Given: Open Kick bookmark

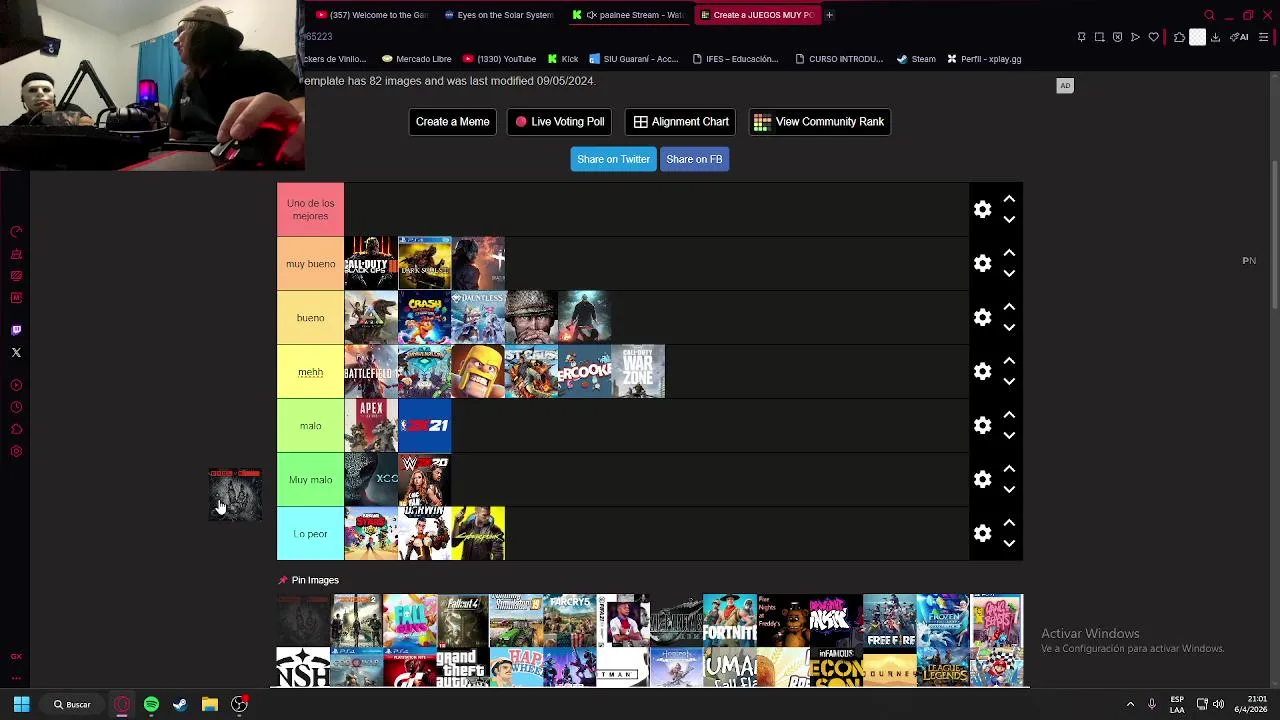Looking at the screenshot, I should coord(562,59).
